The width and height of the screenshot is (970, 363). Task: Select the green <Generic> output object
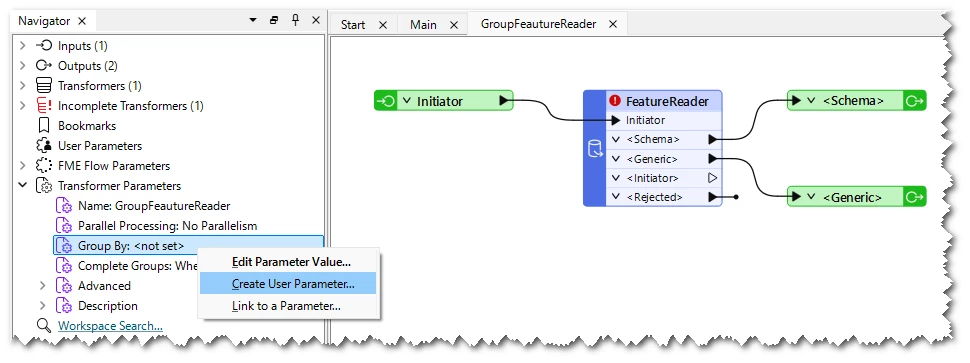tap(856, 197)
